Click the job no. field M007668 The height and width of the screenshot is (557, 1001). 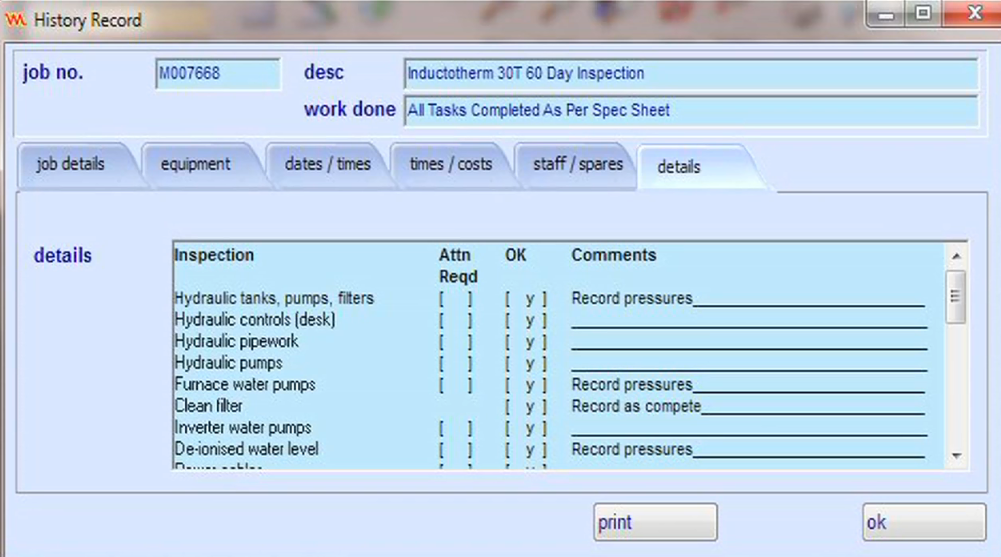click(x=218, y=74)
